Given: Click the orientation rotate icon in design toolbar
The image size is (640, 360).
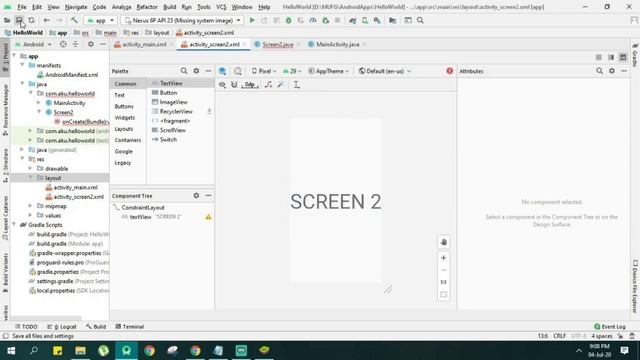Looking at the screenshot, I should coord(238,71).
